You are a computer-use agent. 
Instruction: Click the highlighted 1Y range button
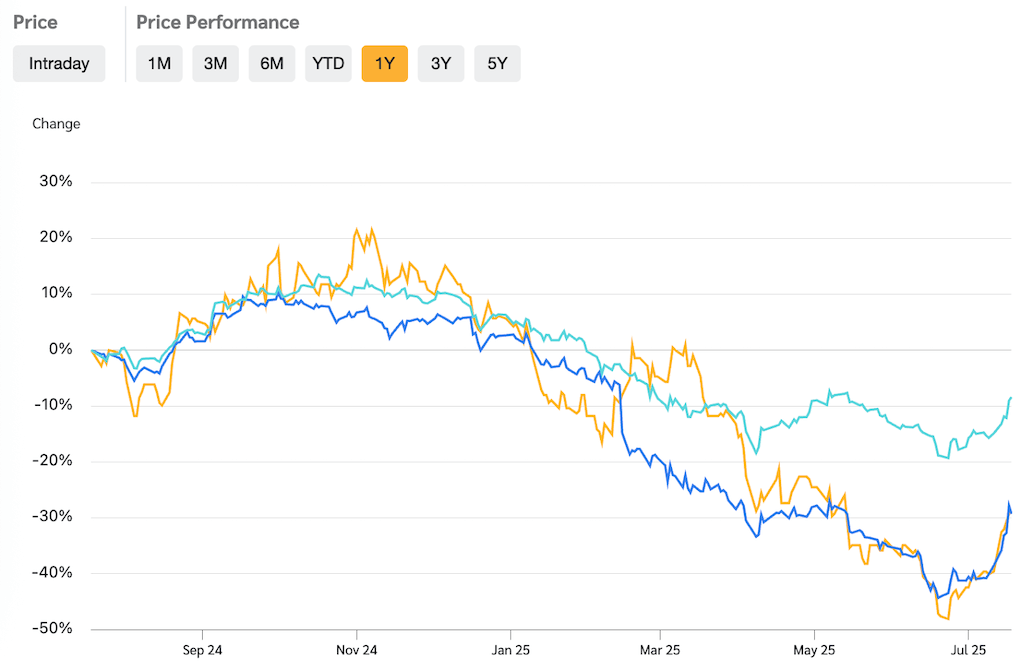coord(385,64)
